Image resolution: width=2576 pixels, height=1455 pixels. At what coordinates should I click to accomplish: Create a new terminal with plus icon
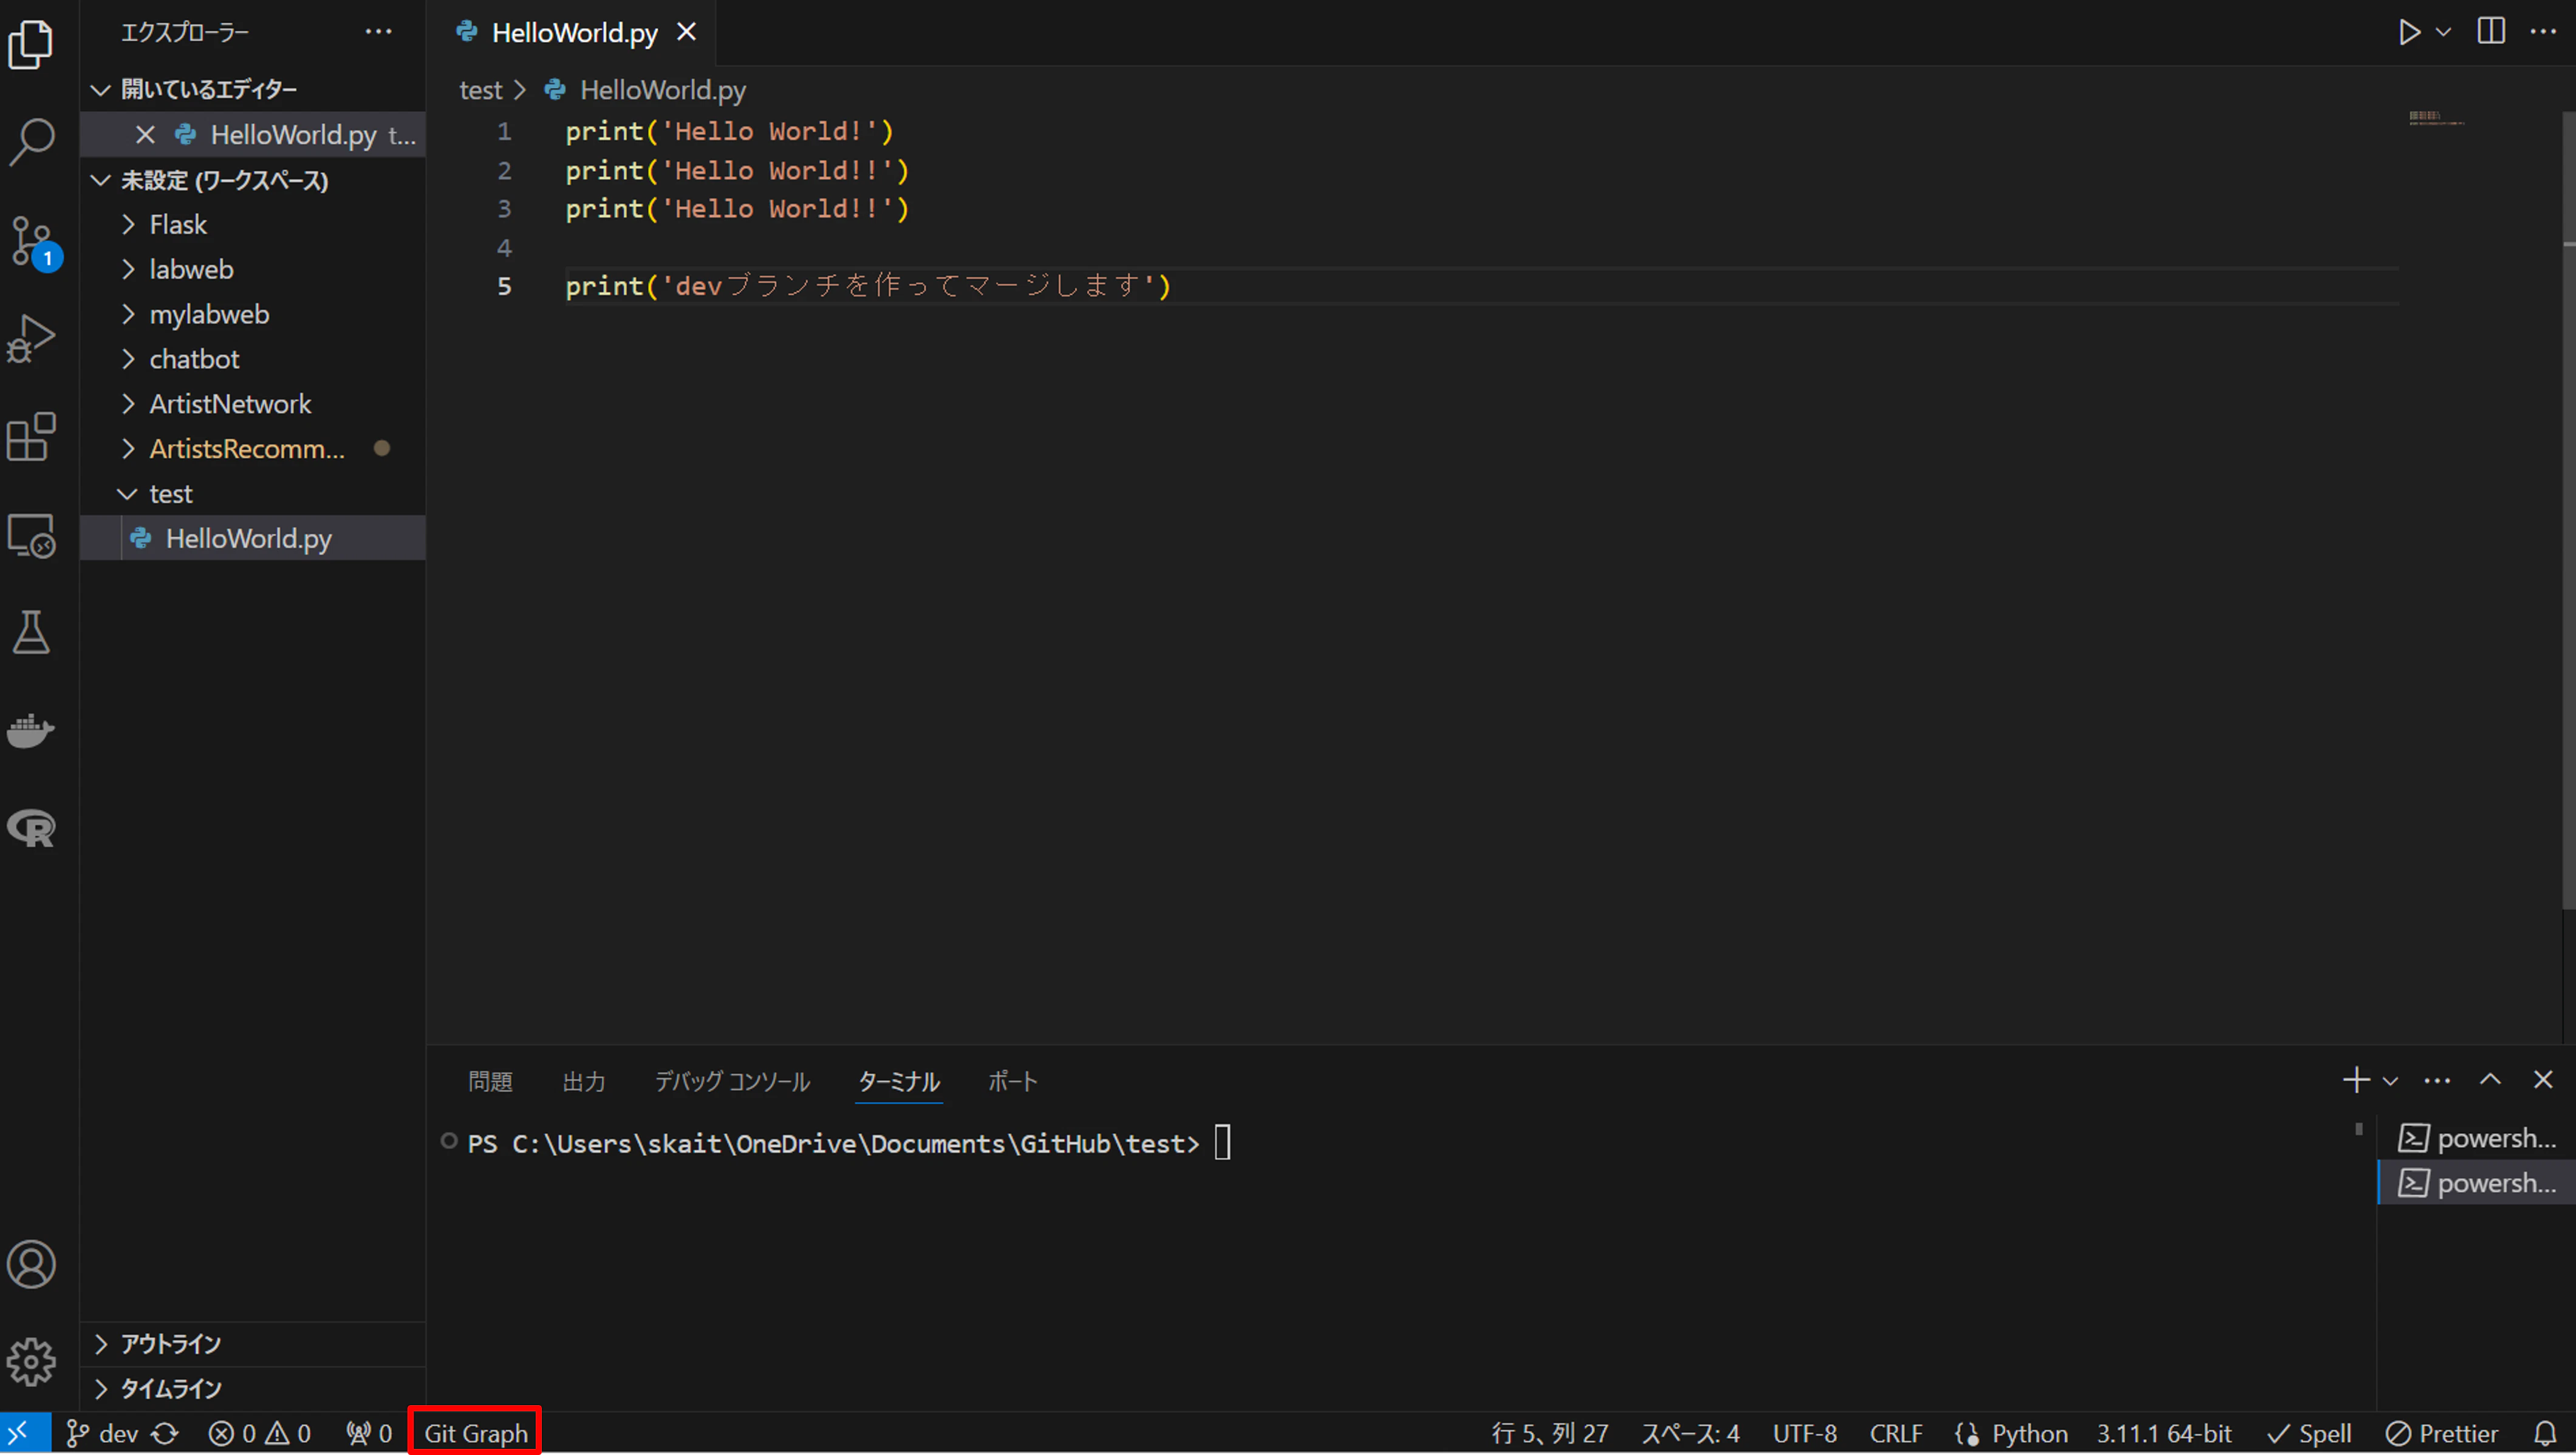tap(2356, 1080)
